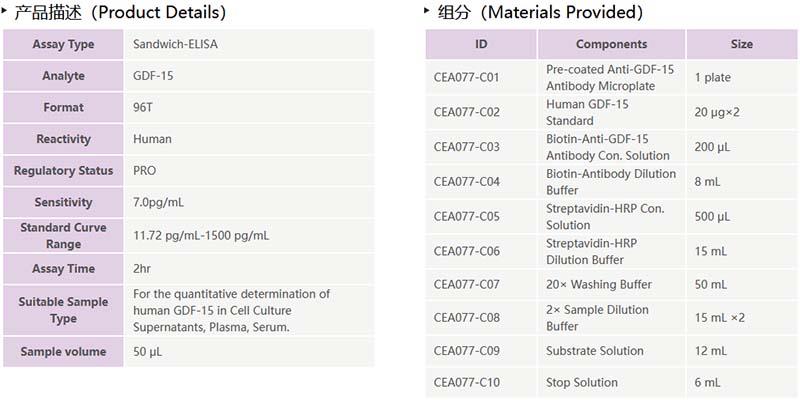This screenshot has width=800, height=400.
Task: Click the Standard Curve Range value
Action: 201,236
